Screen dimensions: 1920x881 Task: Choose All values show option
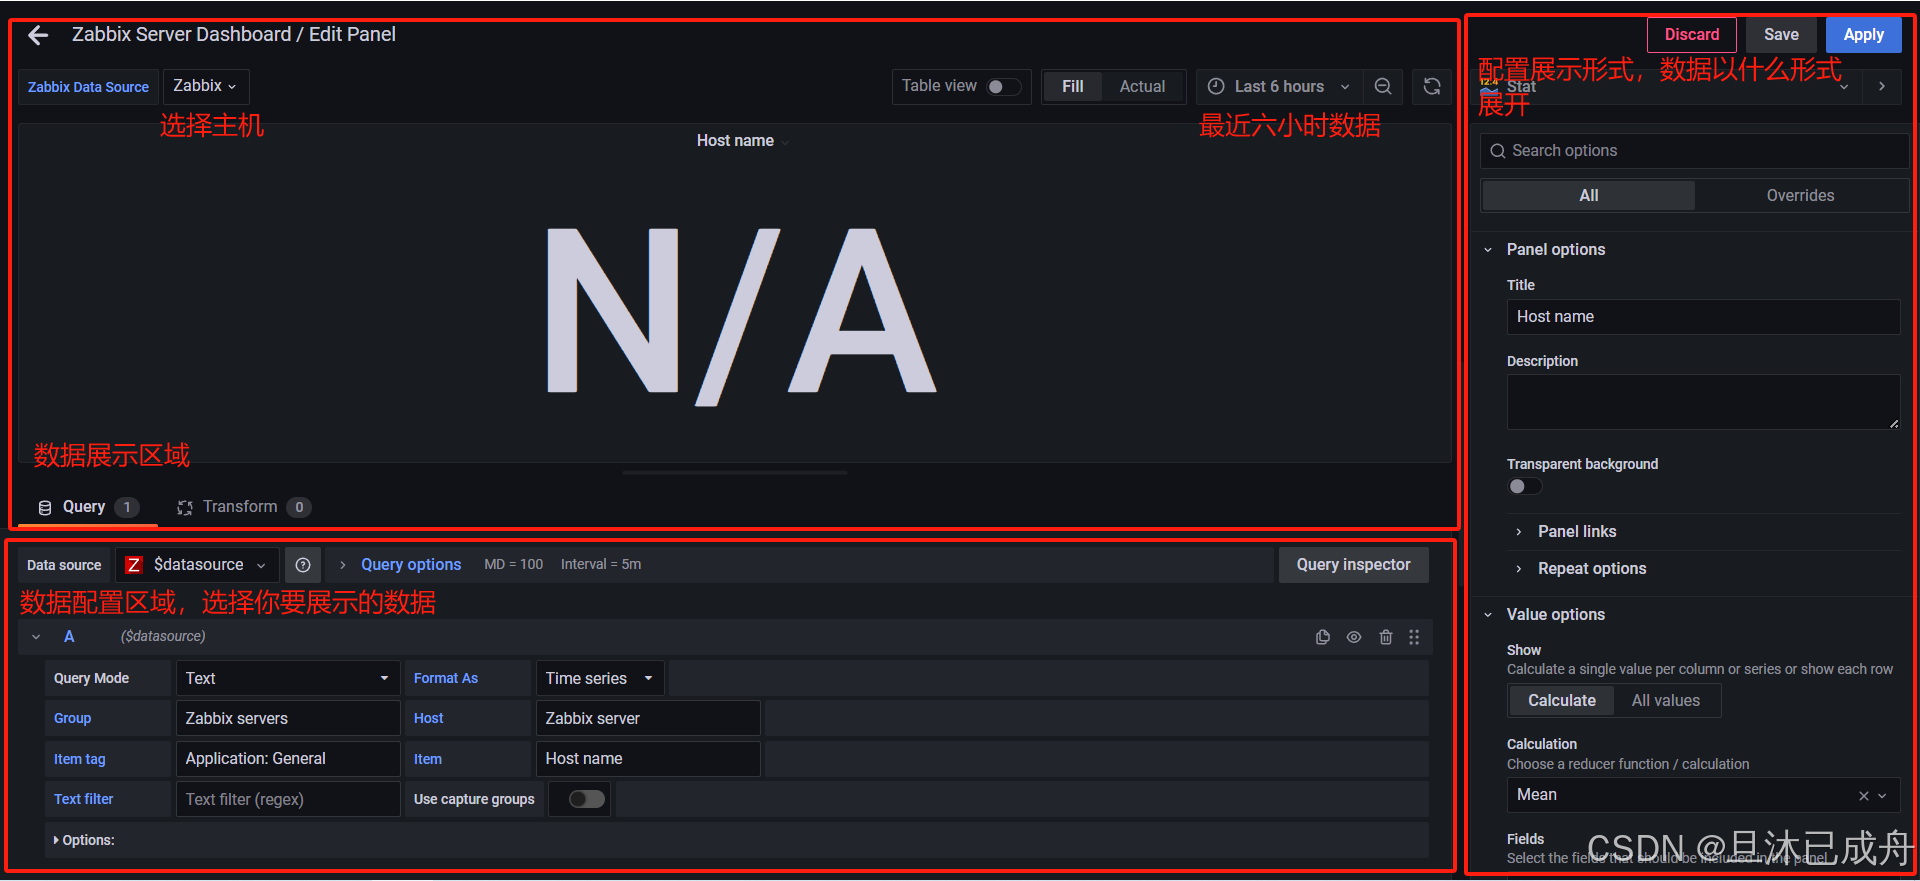pos(1666,701)
